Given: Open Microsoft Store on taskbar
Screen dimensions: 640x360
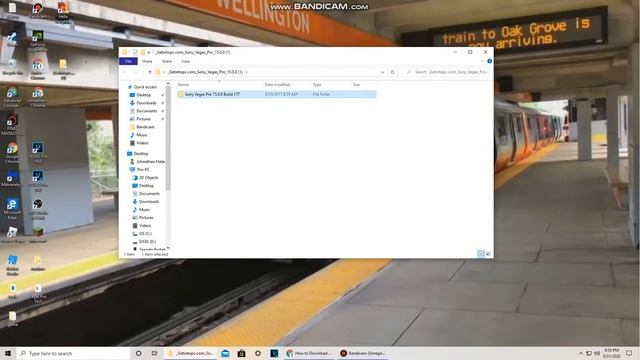Looking at the screenshot, I should [241, 353].
